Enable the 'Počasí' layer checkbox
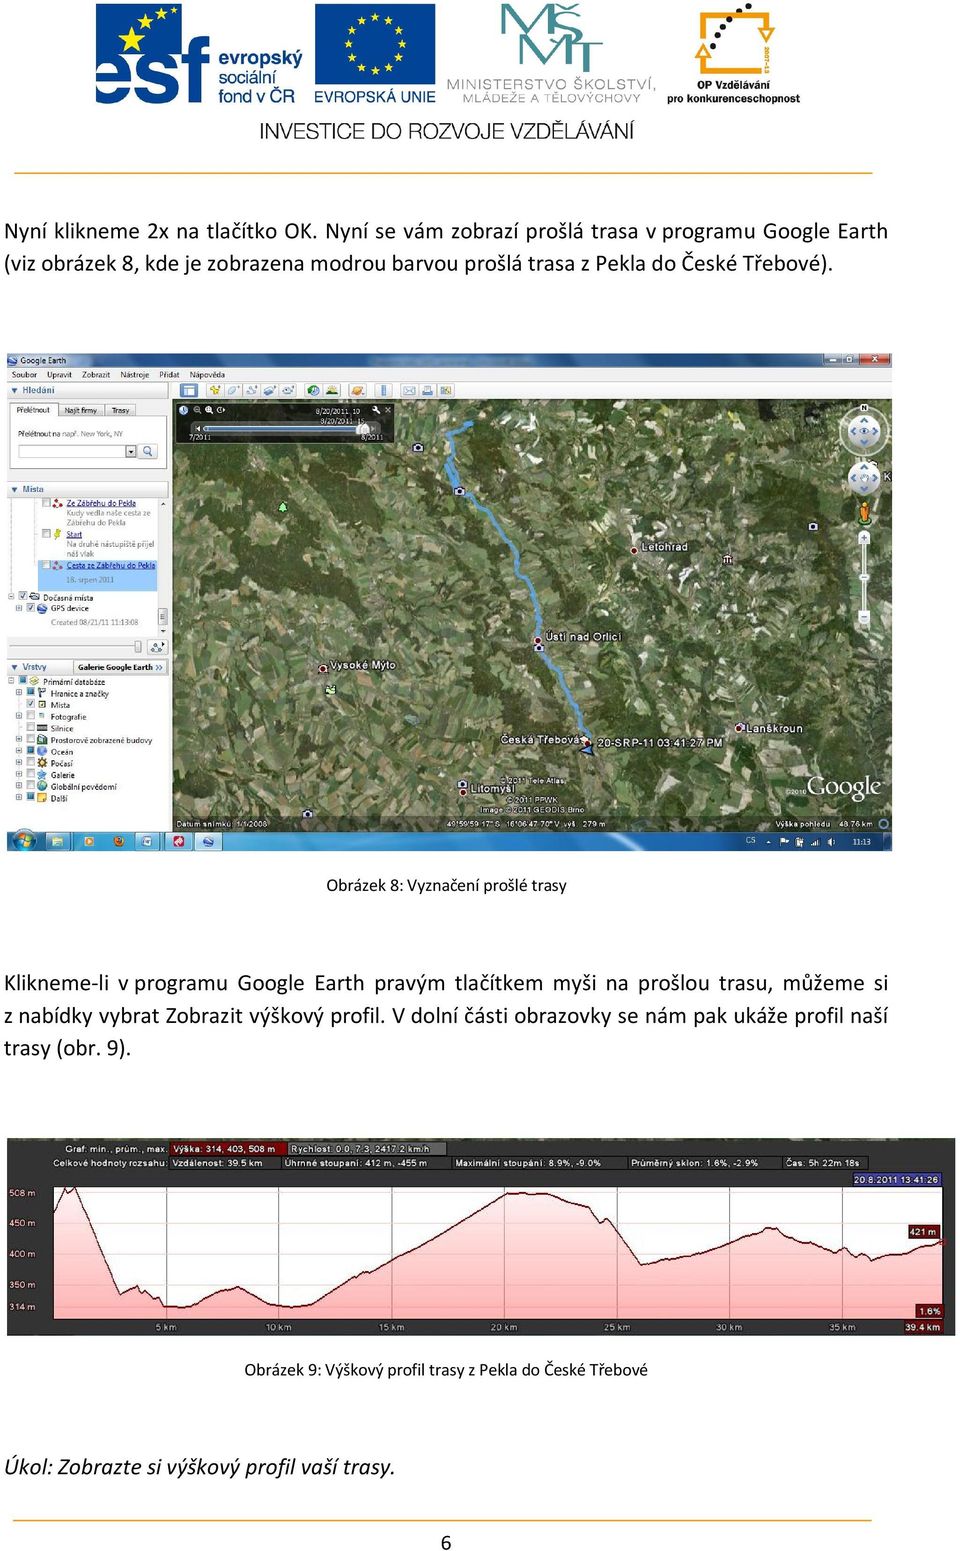960x1551 pixels. tap(30, 762)
